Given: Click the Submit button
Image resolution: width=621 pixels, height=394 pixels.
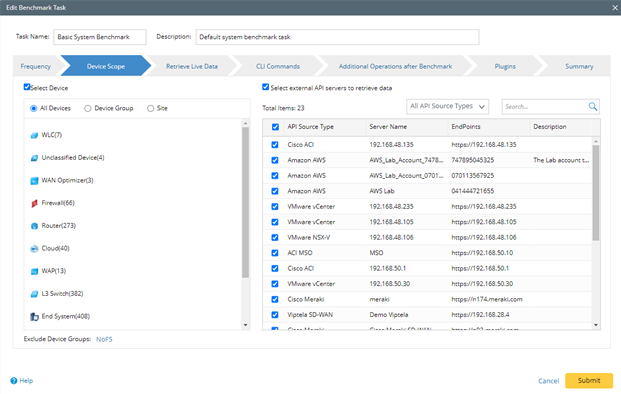Looking at the screenshot, I should (589, 381).
